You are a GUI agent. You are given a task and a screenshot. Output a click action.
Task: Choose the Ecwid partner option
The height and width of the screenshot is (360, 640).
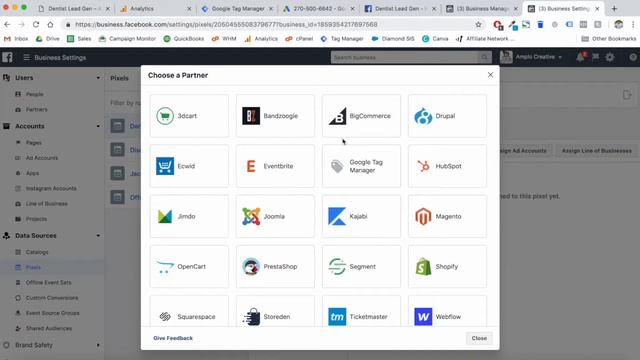tap(189, 166)
